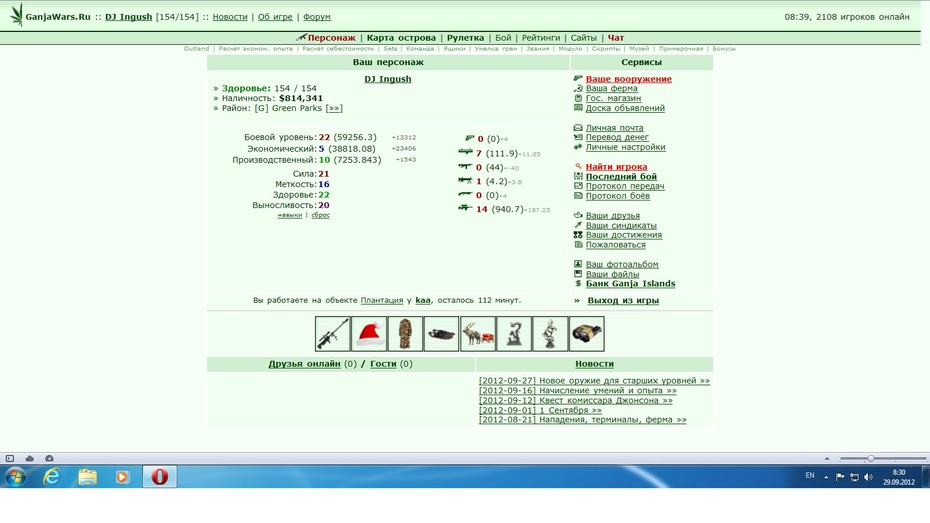Open Протокол передач
The height and width of the screenshot is (523, 930).
coord(625,186)
